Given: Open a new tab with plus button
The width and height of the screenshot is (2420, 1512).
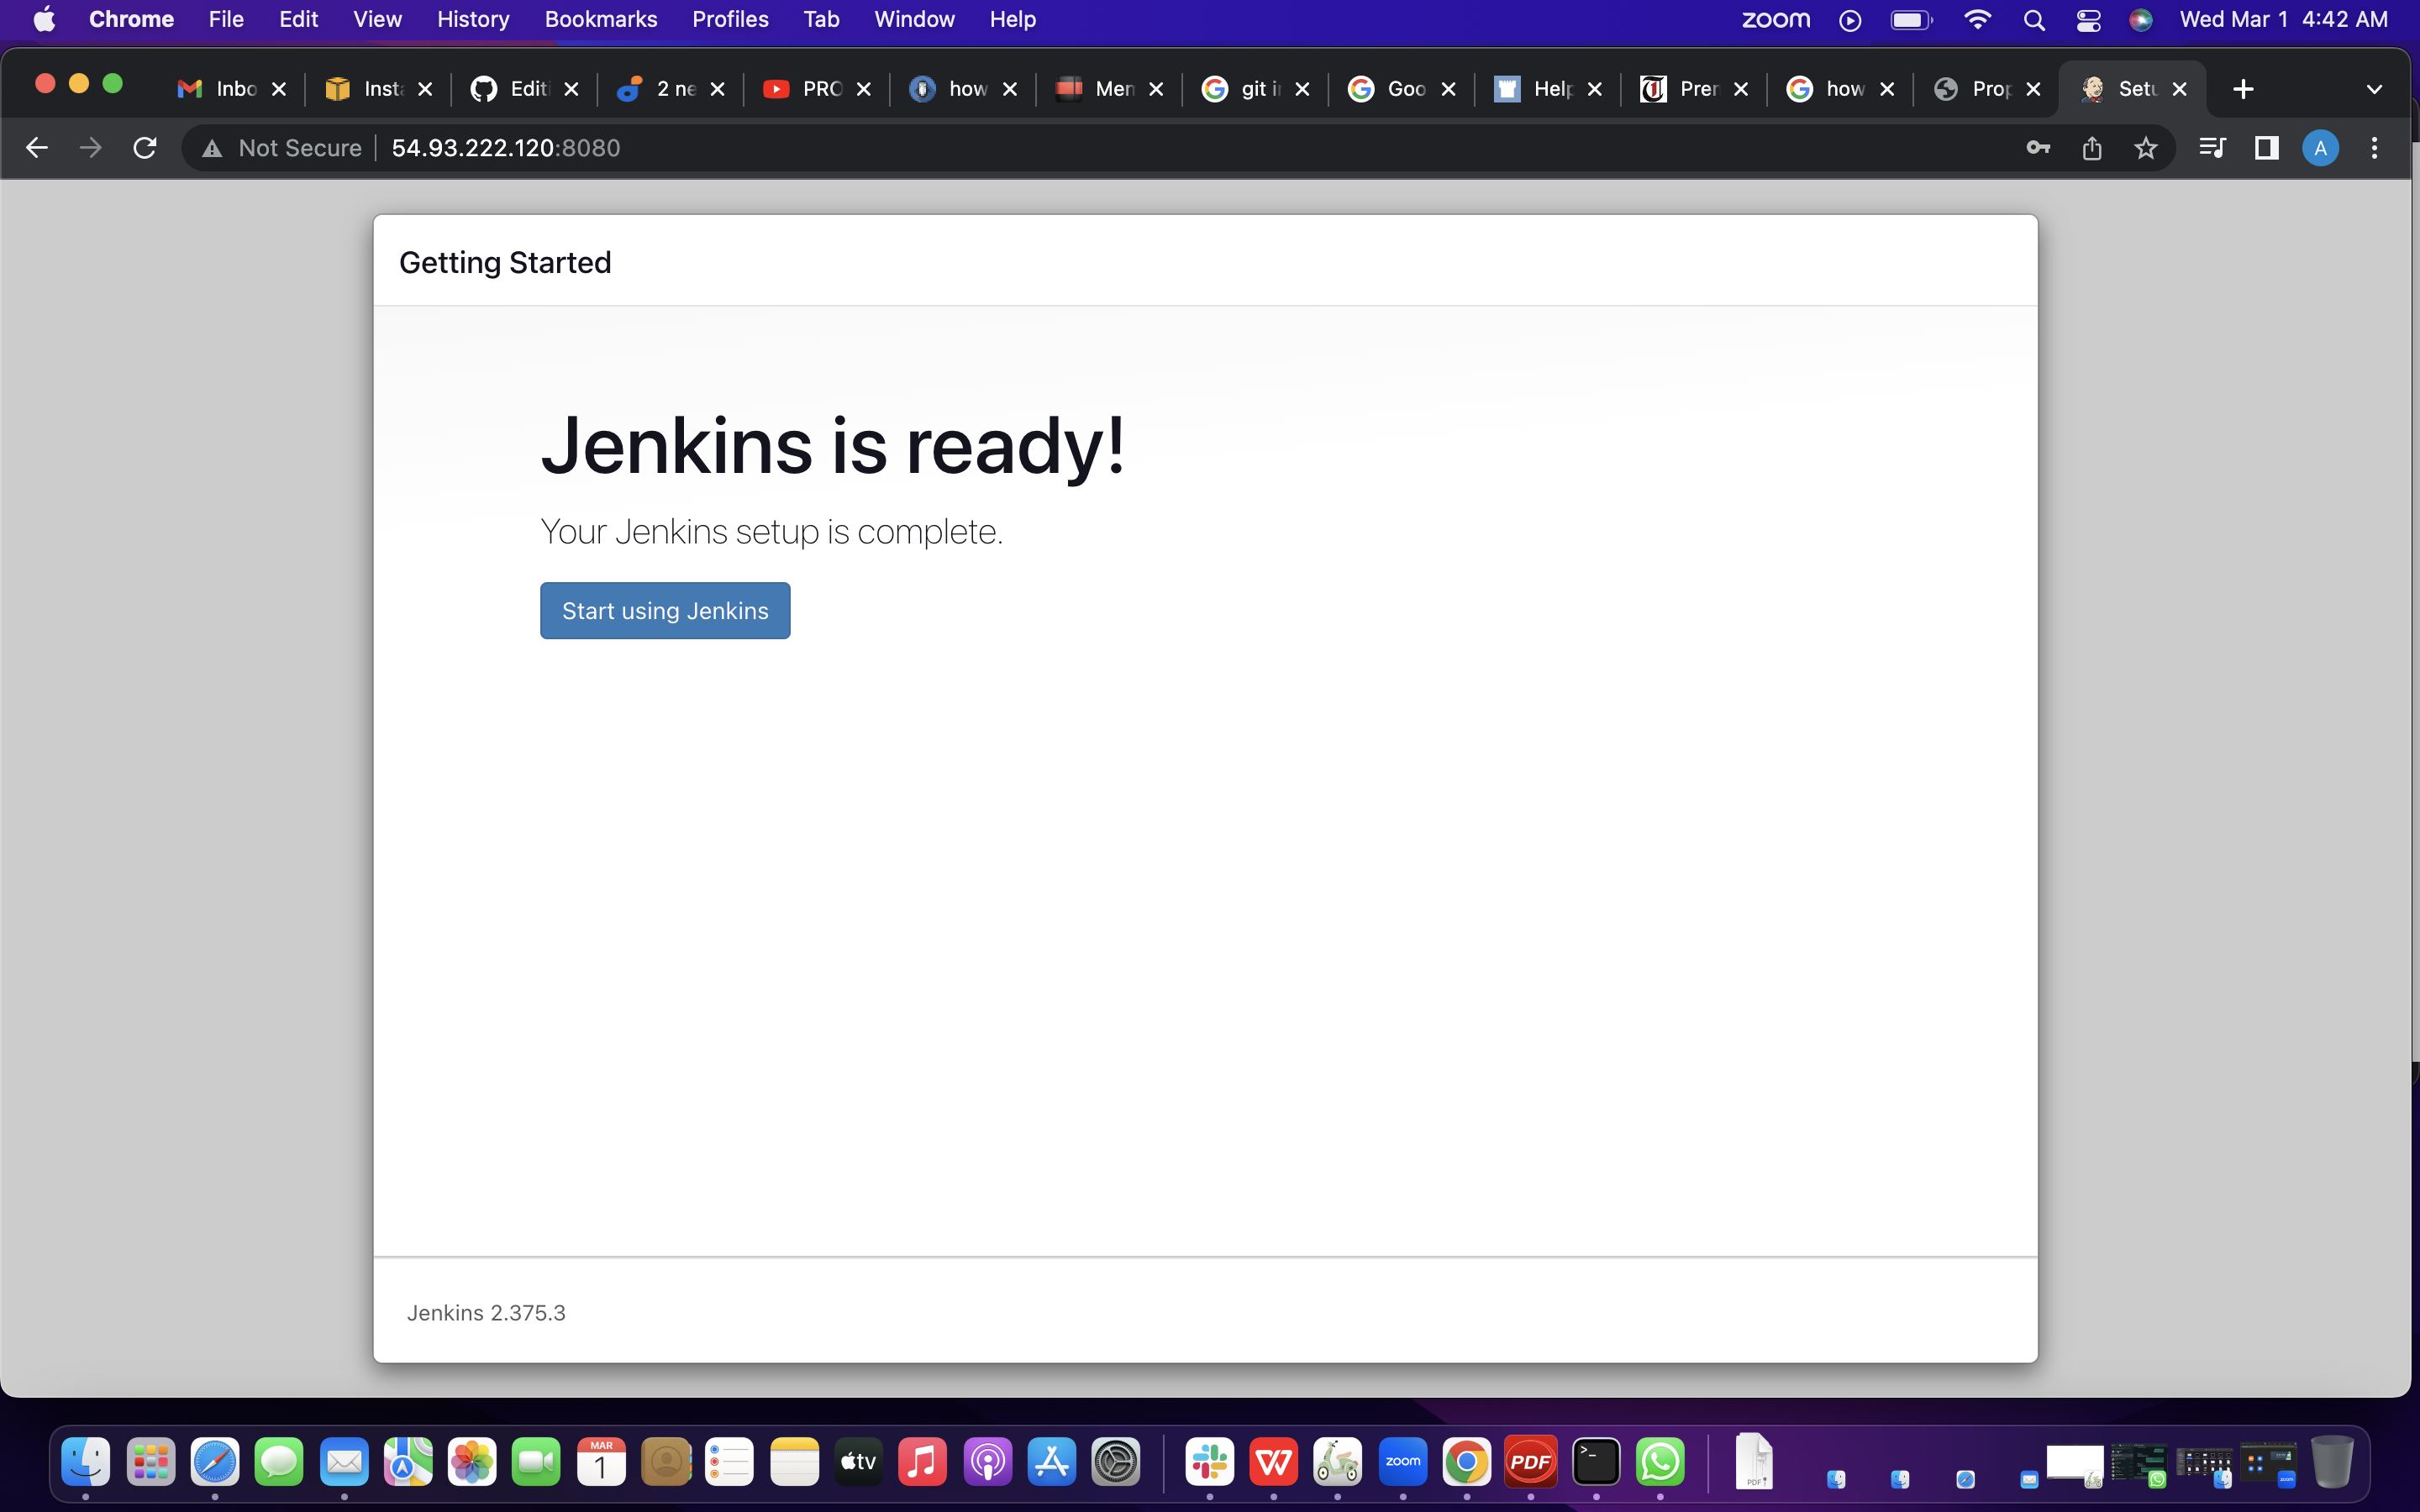Looking at the screenshot, I should (2243, 89).
